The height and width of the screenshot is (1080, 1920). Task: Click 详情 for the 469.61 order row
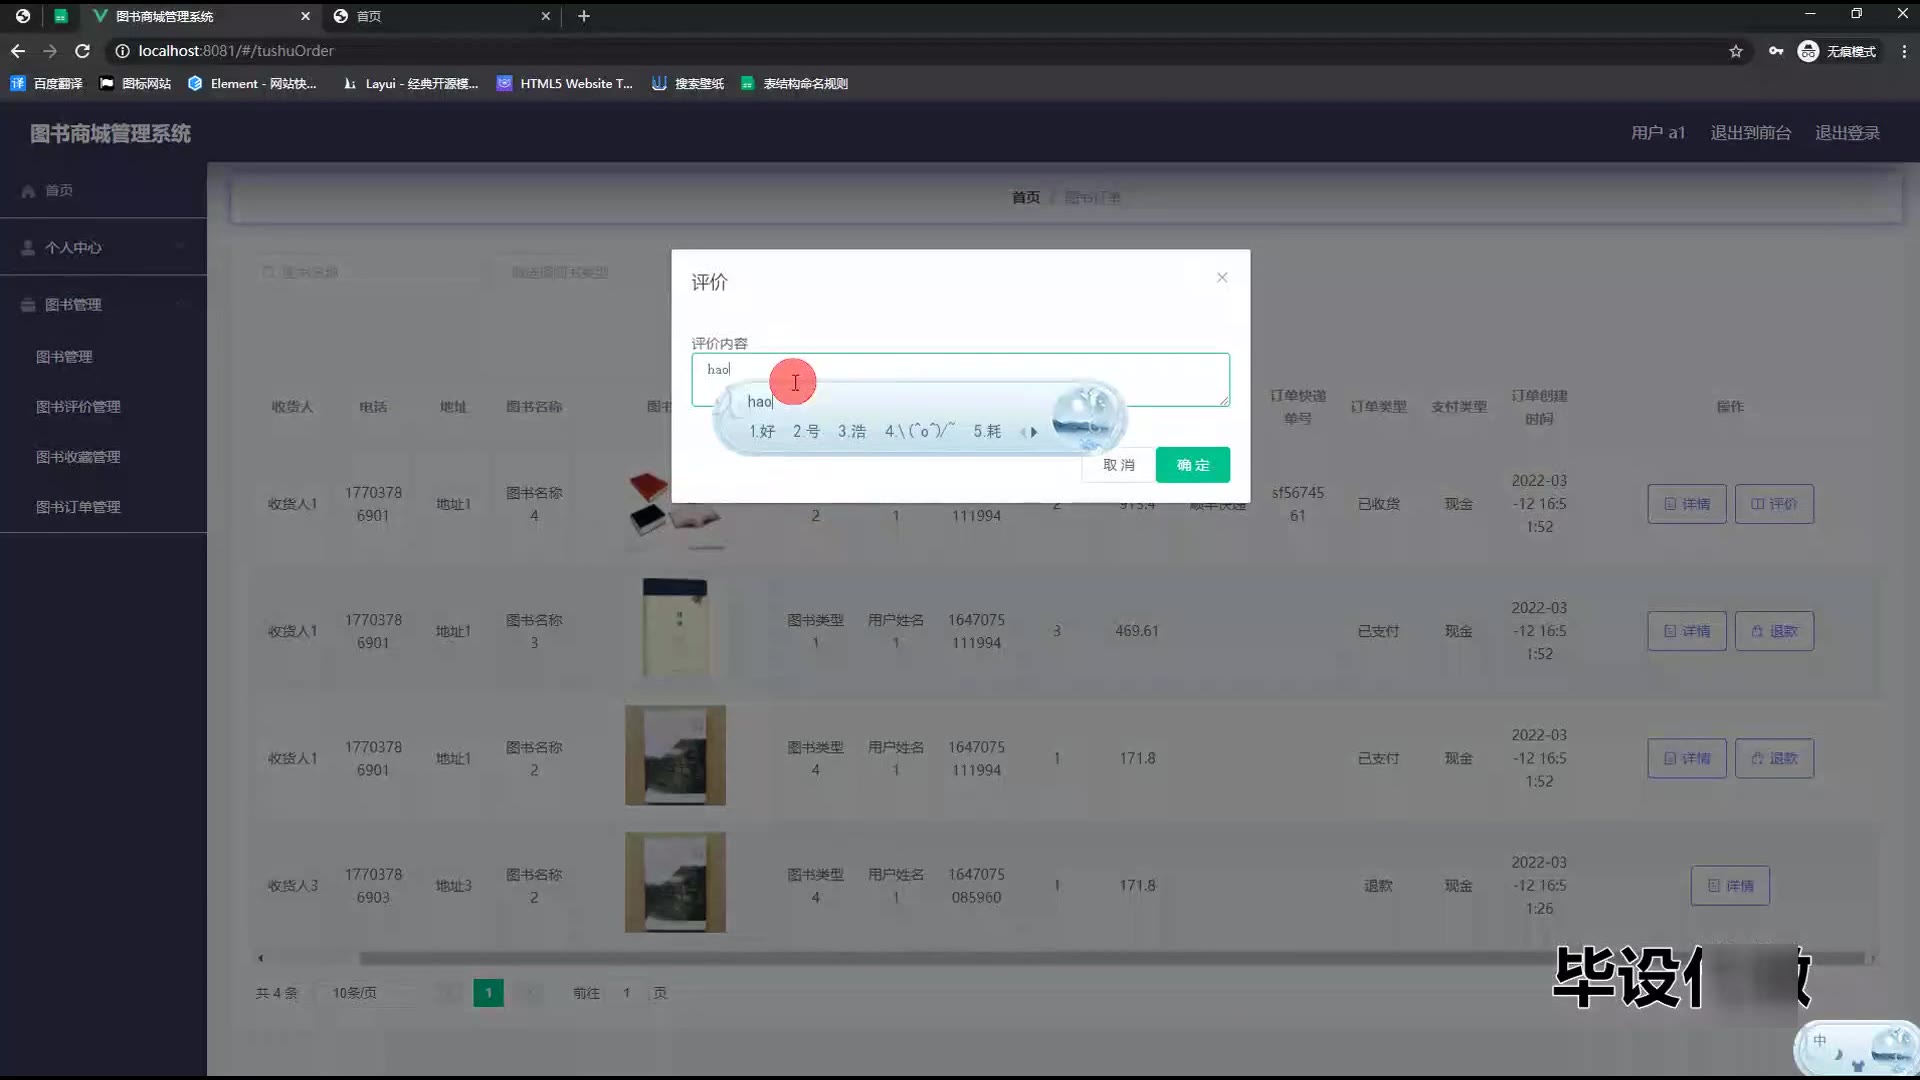coord(1686,631)
